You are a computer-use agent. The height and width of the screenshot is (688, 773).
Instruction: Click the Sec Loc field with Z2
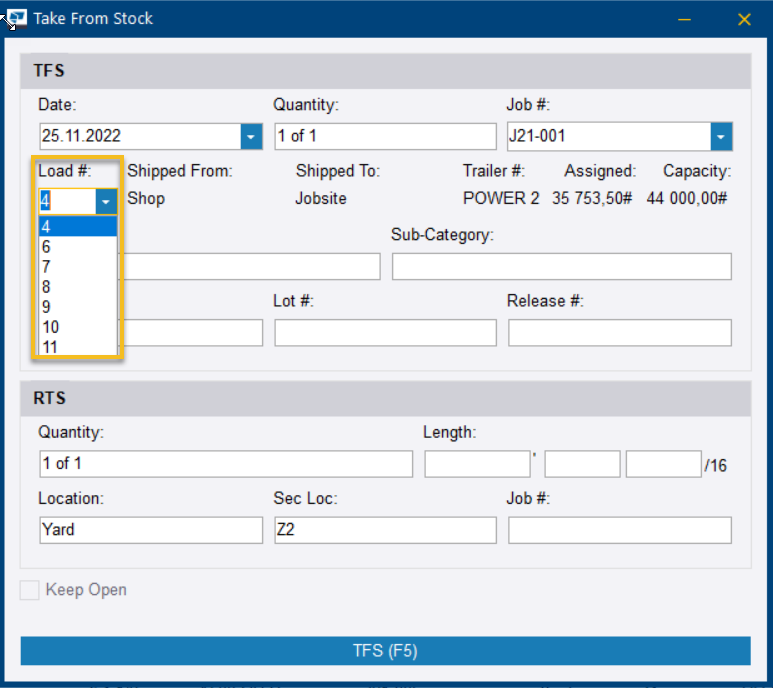(x=385, y=530)
